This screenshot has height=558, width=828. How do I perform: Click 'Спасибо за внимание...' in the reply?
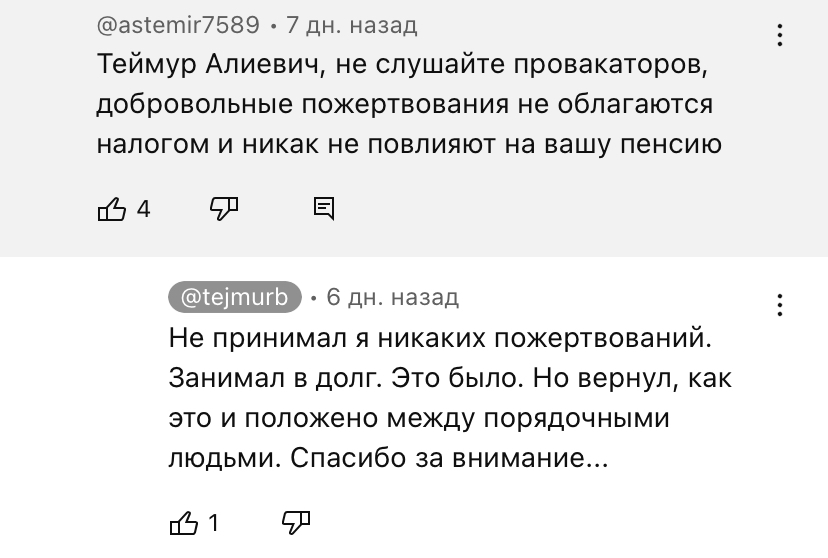point(449,458)
